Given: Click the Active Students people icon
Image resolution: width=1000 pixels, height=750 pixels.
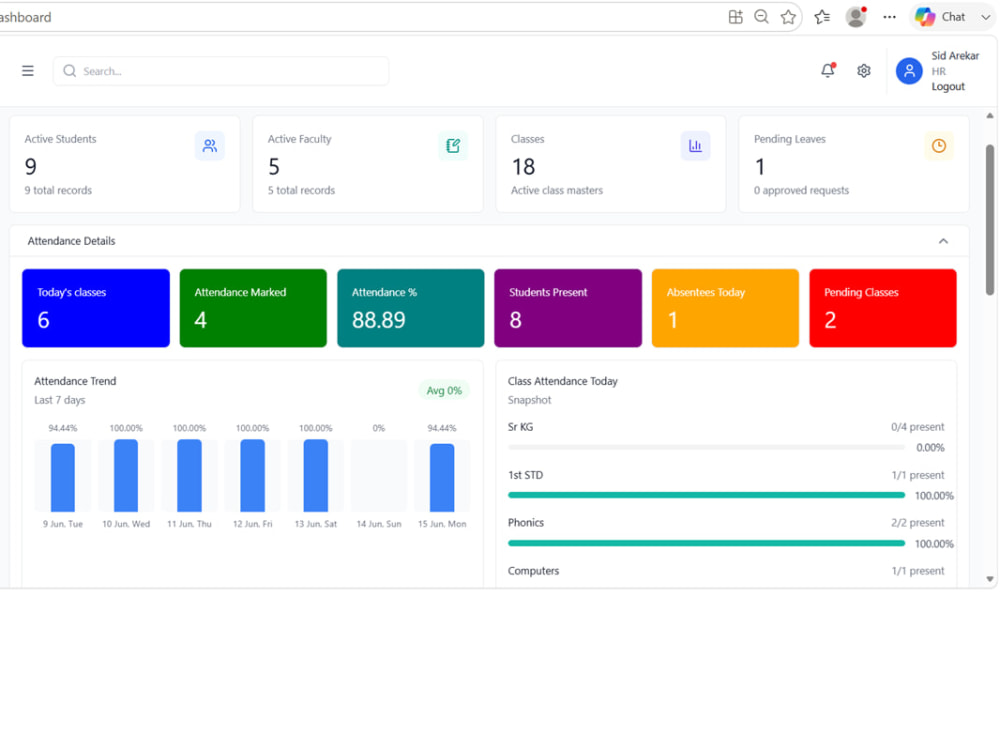Looking at the screenshot, I should (210, 146).
